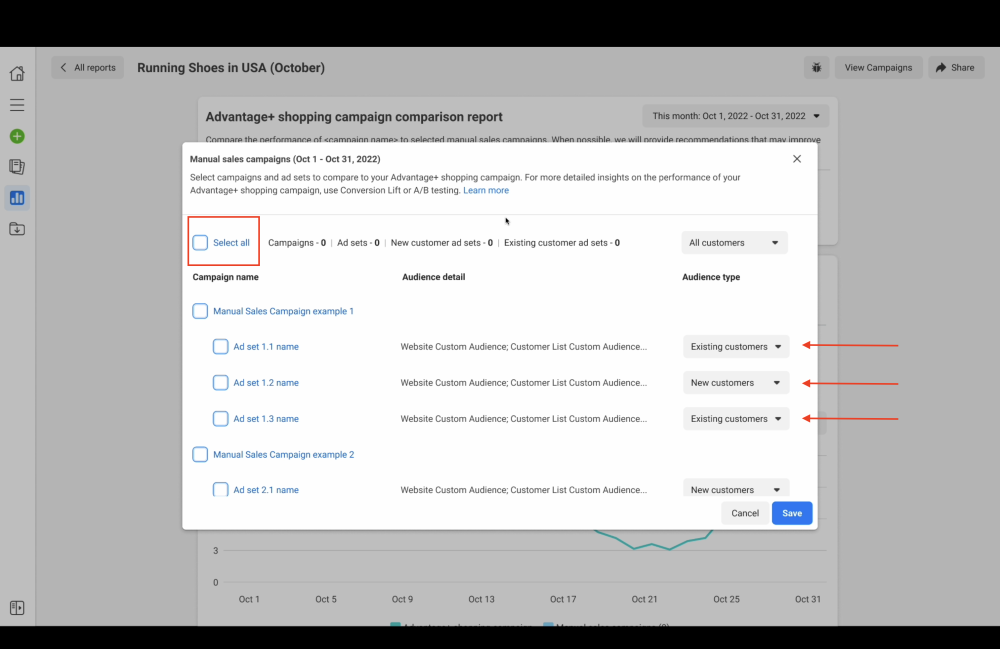Check the Ad set 1.3 checkbox

coord(221,419)
